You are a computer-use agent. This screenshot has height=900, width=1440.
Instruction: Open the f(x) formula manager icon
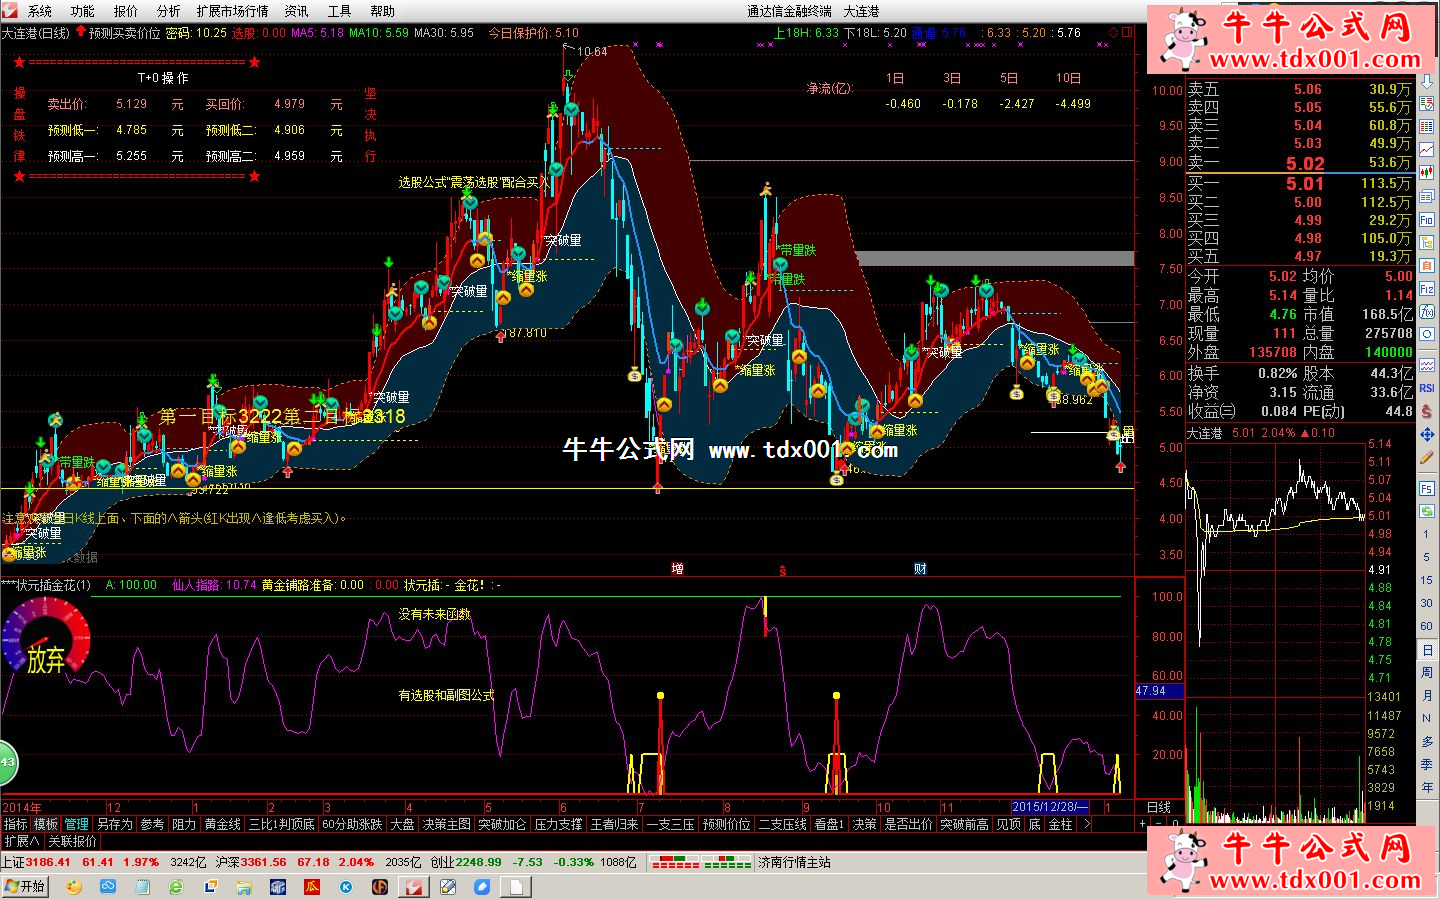(1427, 310)
